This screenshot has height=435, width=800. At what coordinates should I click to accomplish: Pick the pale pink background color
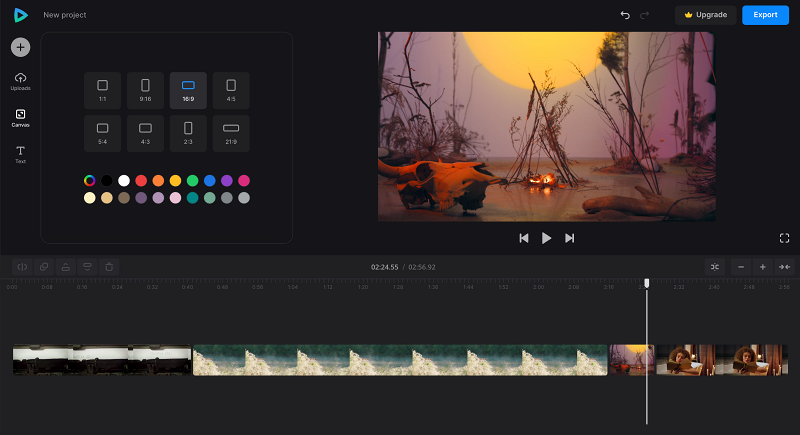(x=176, y=198)
